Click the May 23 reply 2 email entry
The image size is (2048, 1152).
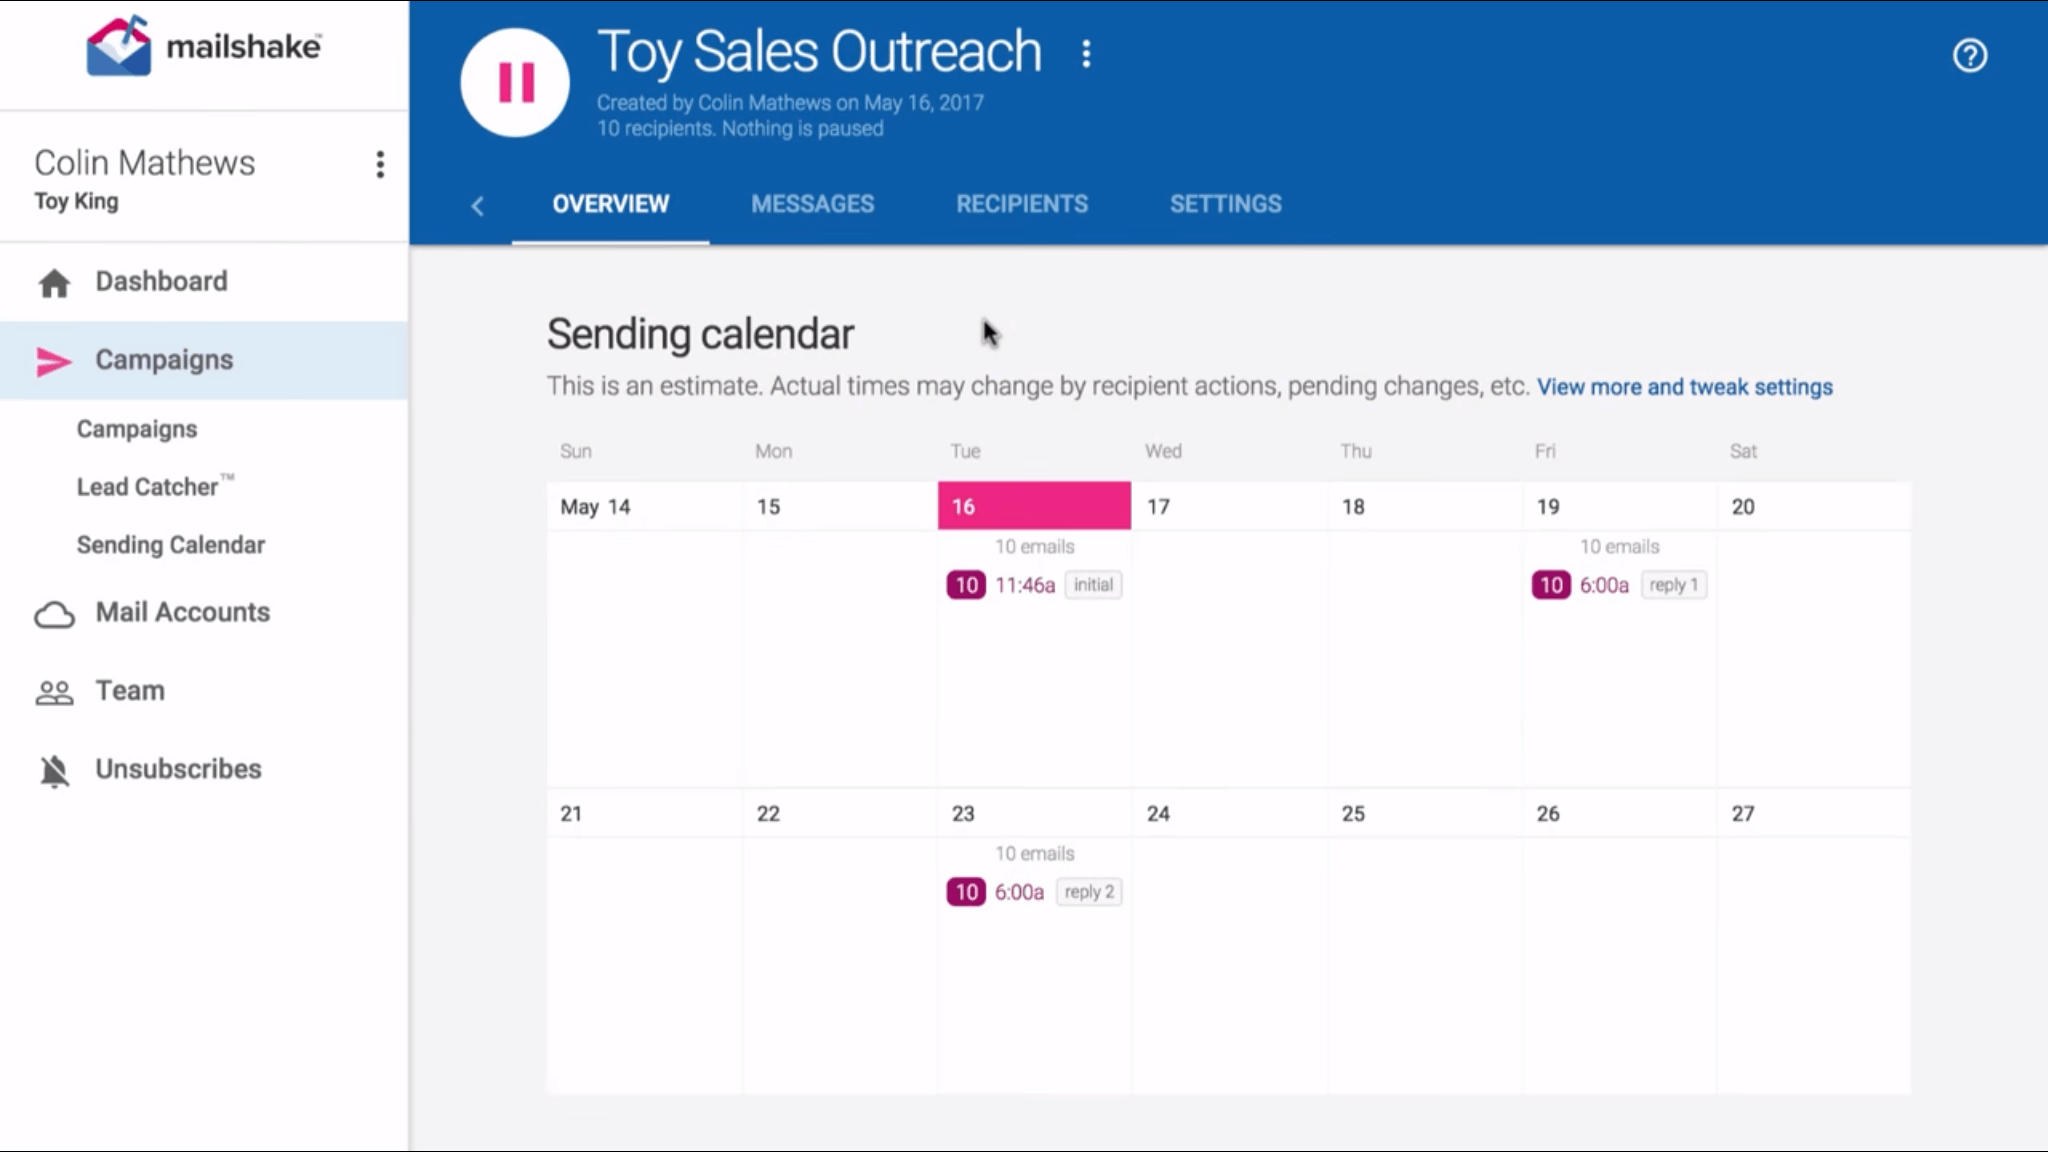pos(1034,892)
